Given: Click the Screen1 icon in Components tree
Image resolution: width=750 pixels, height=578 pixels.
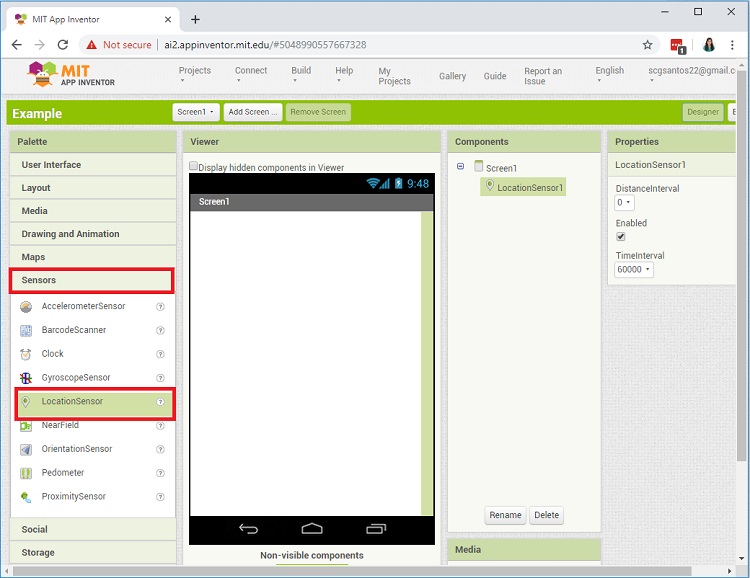Looking at the screenshot, I should [478, 166].
